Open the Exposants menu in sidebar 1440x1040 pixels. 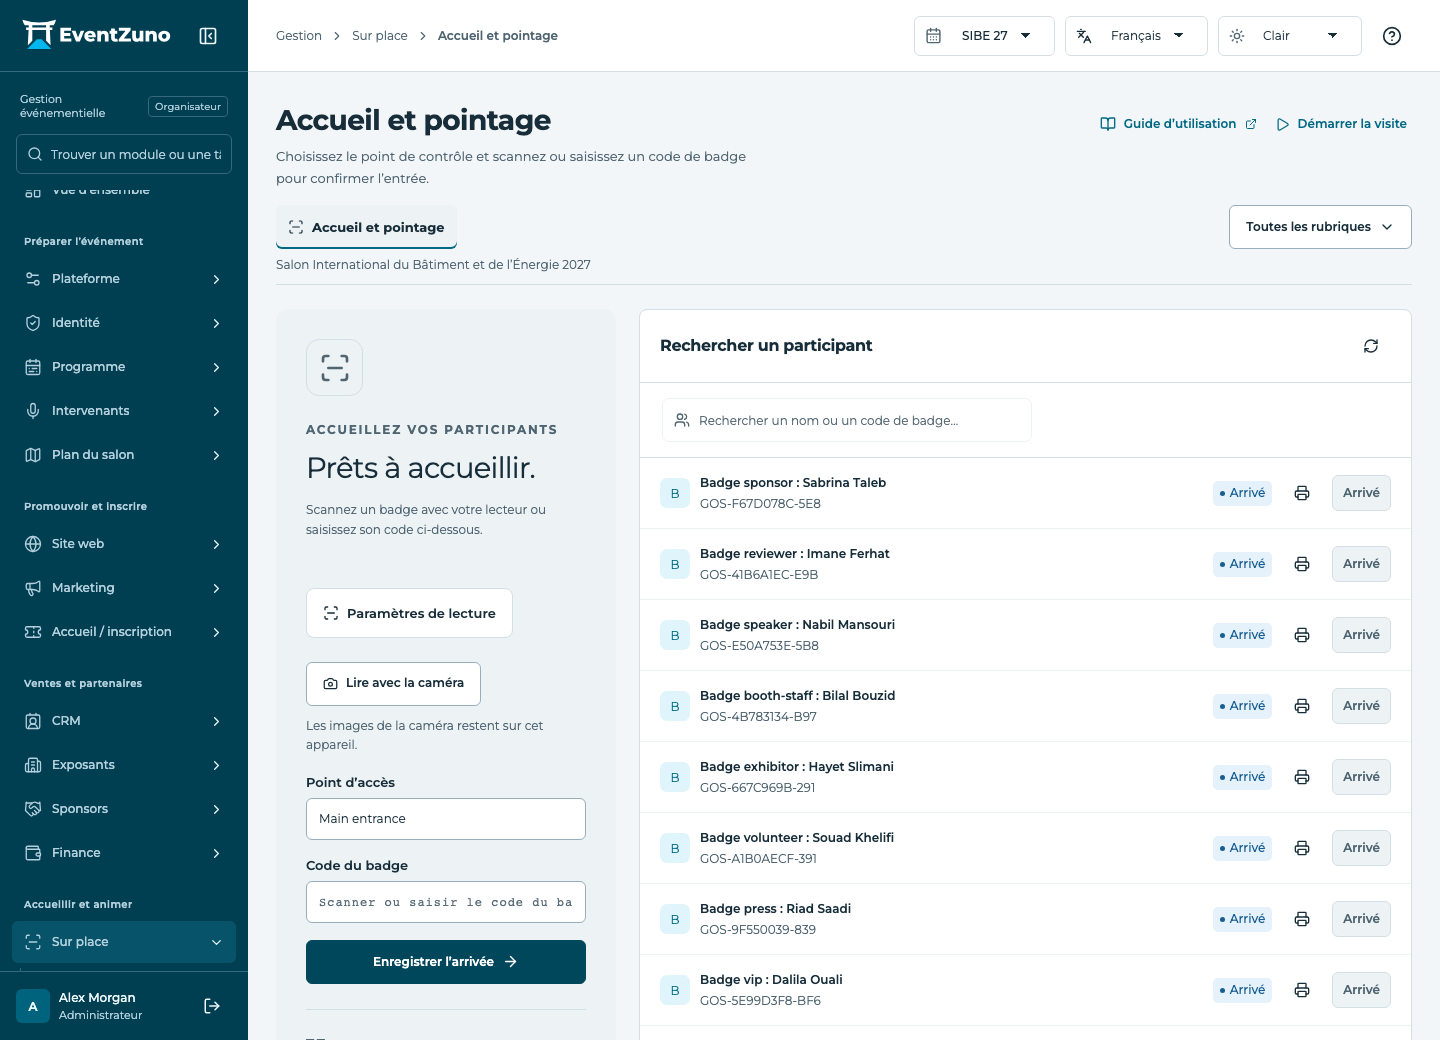(124, 765)
